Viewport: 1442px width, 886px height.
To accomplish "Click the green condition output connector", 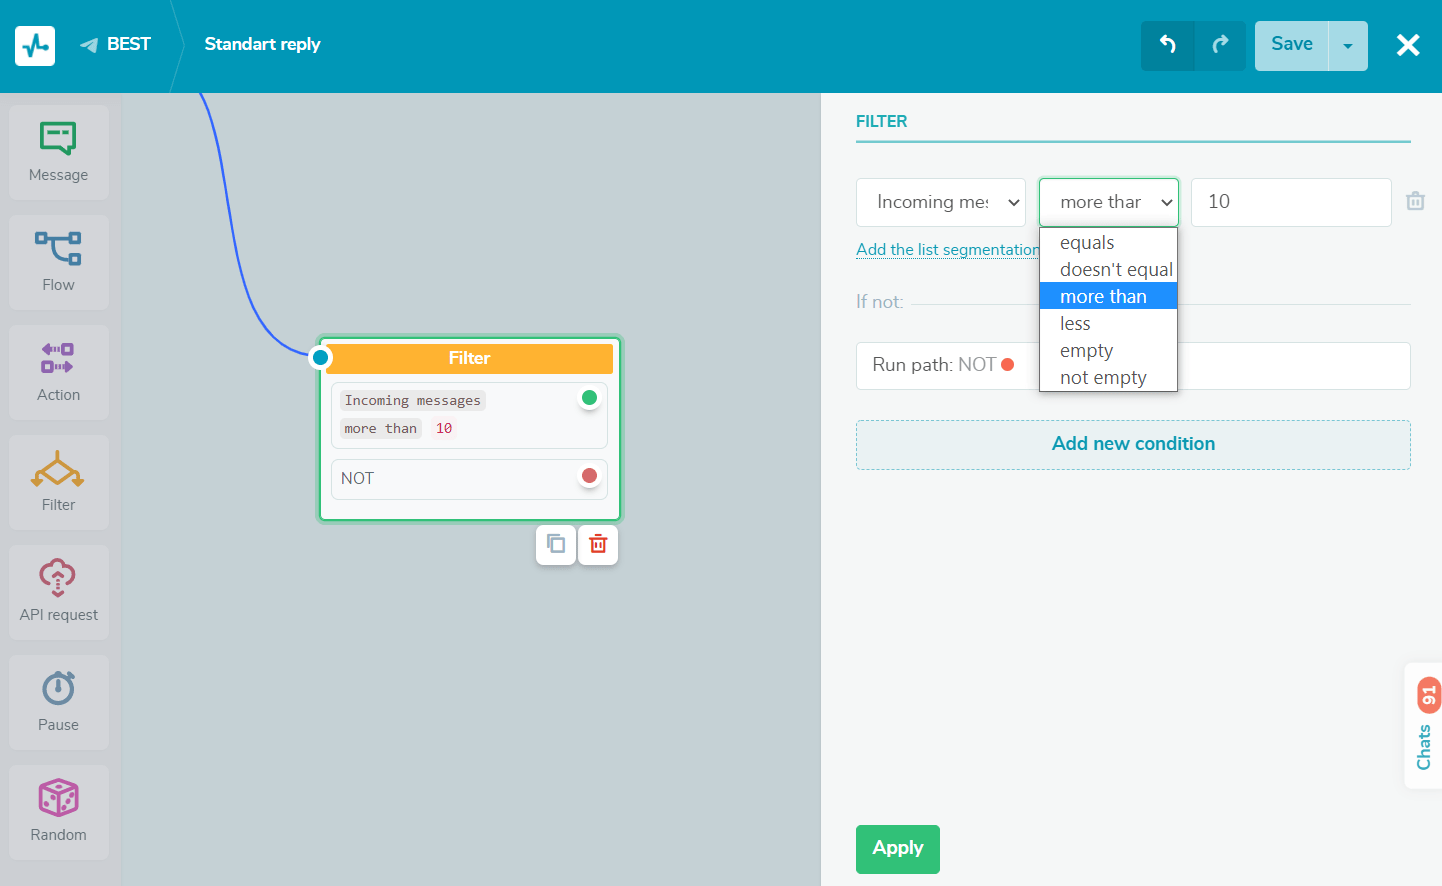I will 589,398.
